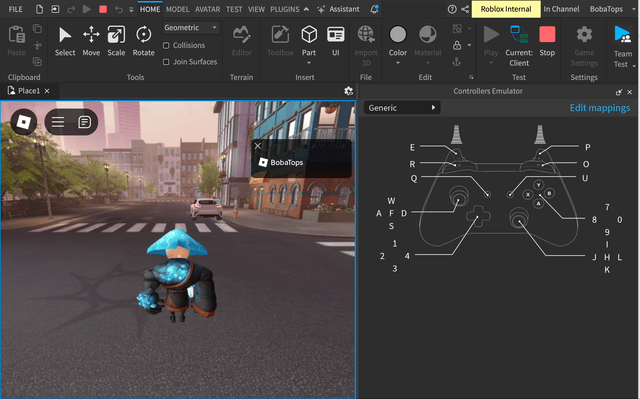640x399 pixels.
Task: Open the Toolbox
Action: 280,41
